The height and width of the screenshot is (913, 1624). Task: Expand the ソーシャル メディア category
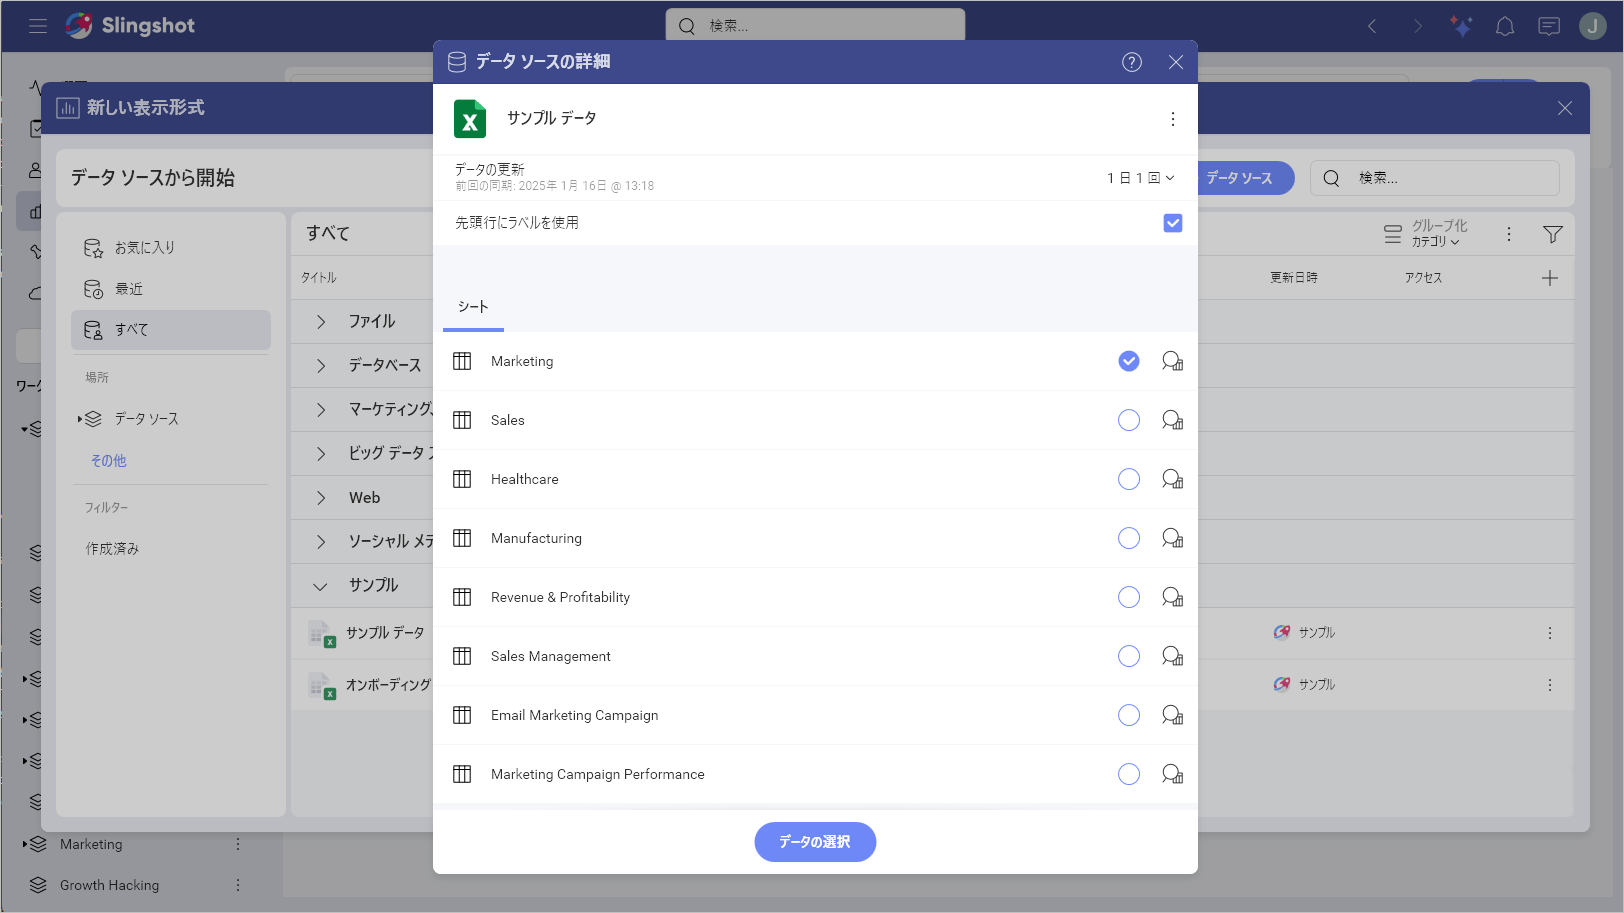pos(321,541)
